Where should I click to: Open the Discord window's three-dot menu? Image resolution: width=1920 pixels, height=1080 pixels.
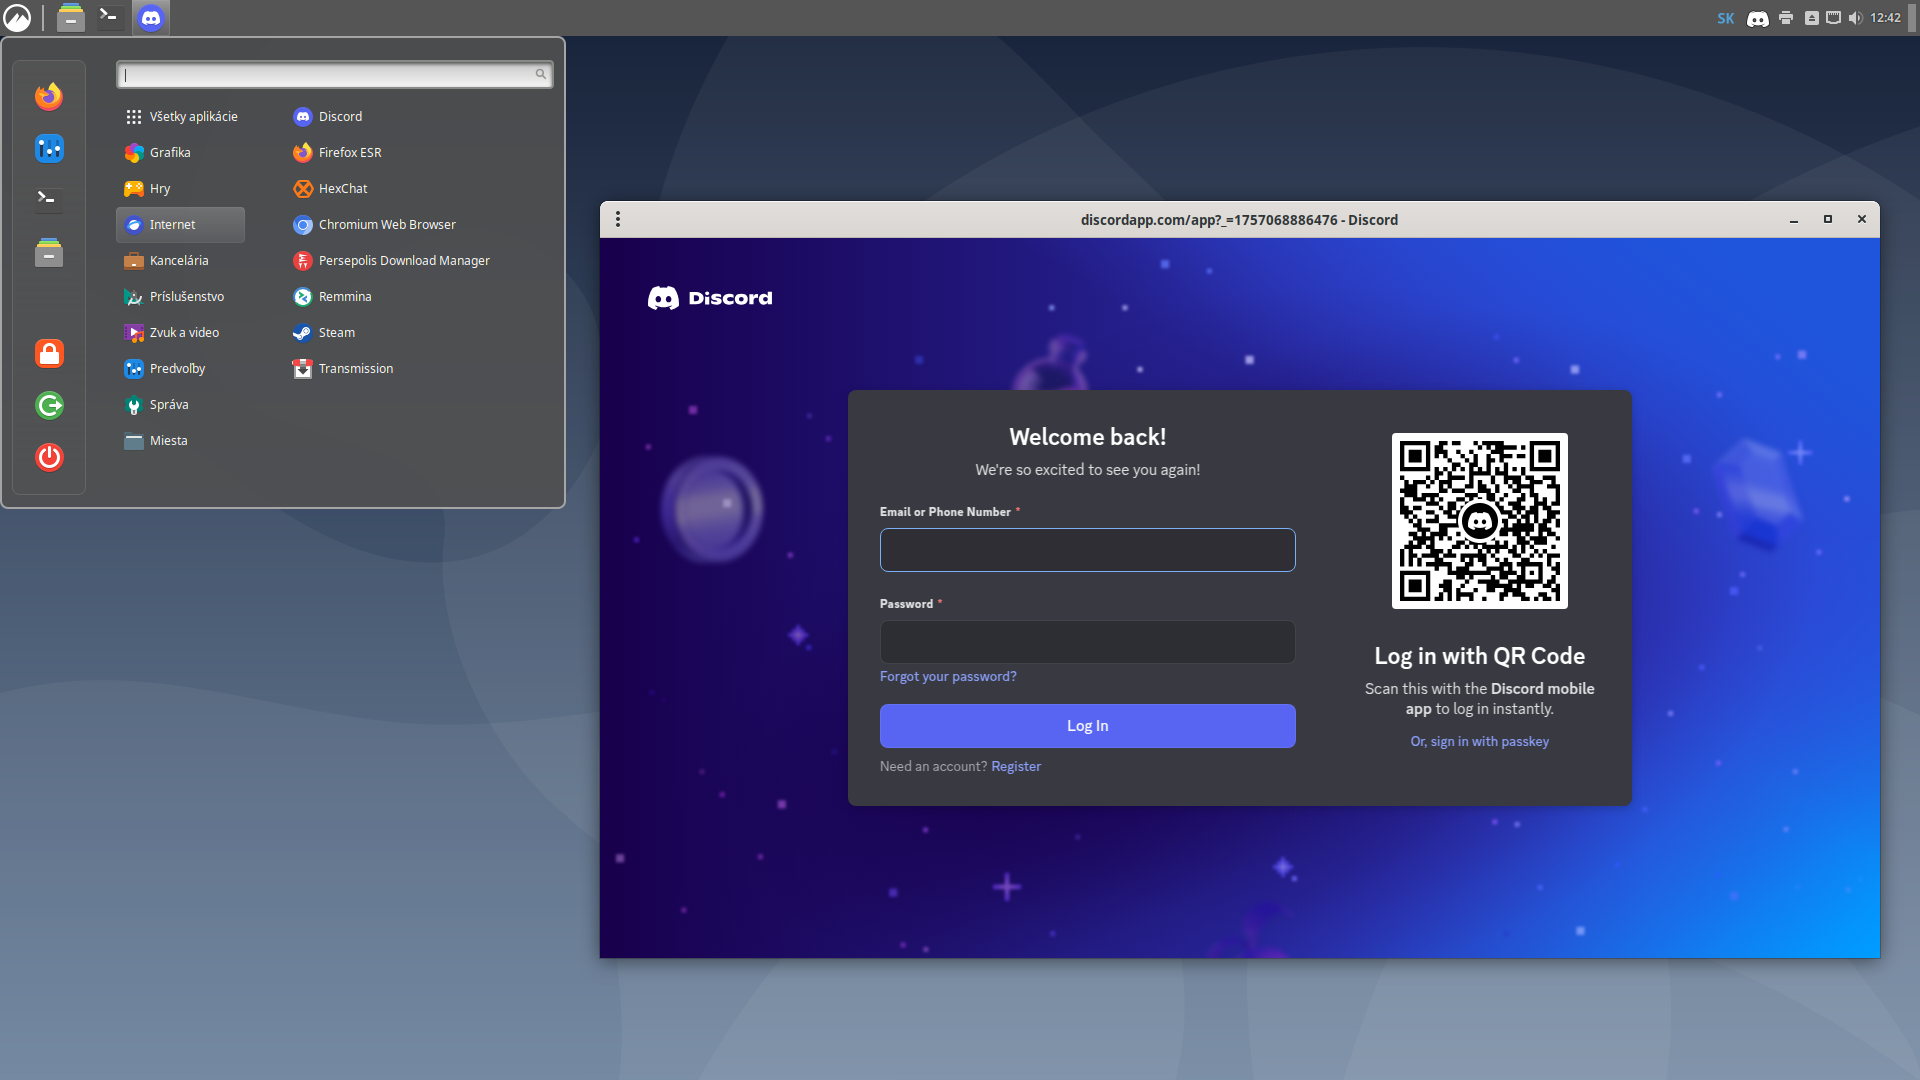coord(618,219)
